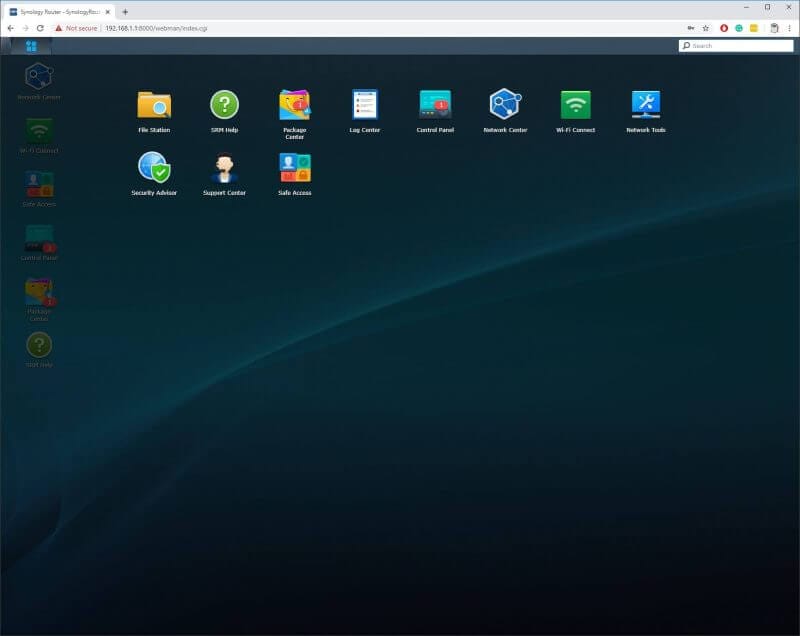Open the SRM main menu in the taskbar
The image size is (800, 636).
tap(29, 44)
